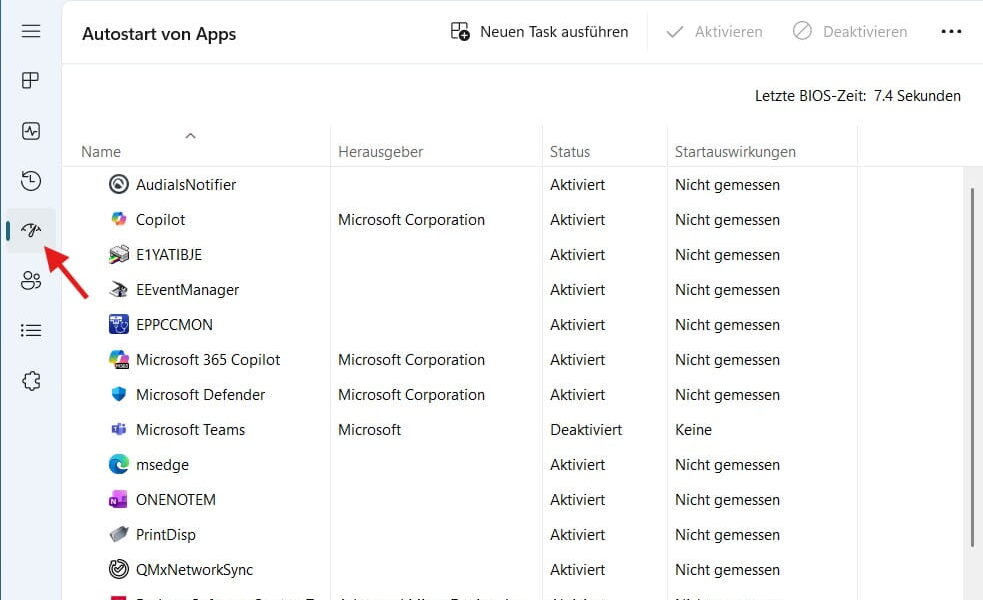
Task: Click the Microsoft Teams icon
Action: pos(118,429)
